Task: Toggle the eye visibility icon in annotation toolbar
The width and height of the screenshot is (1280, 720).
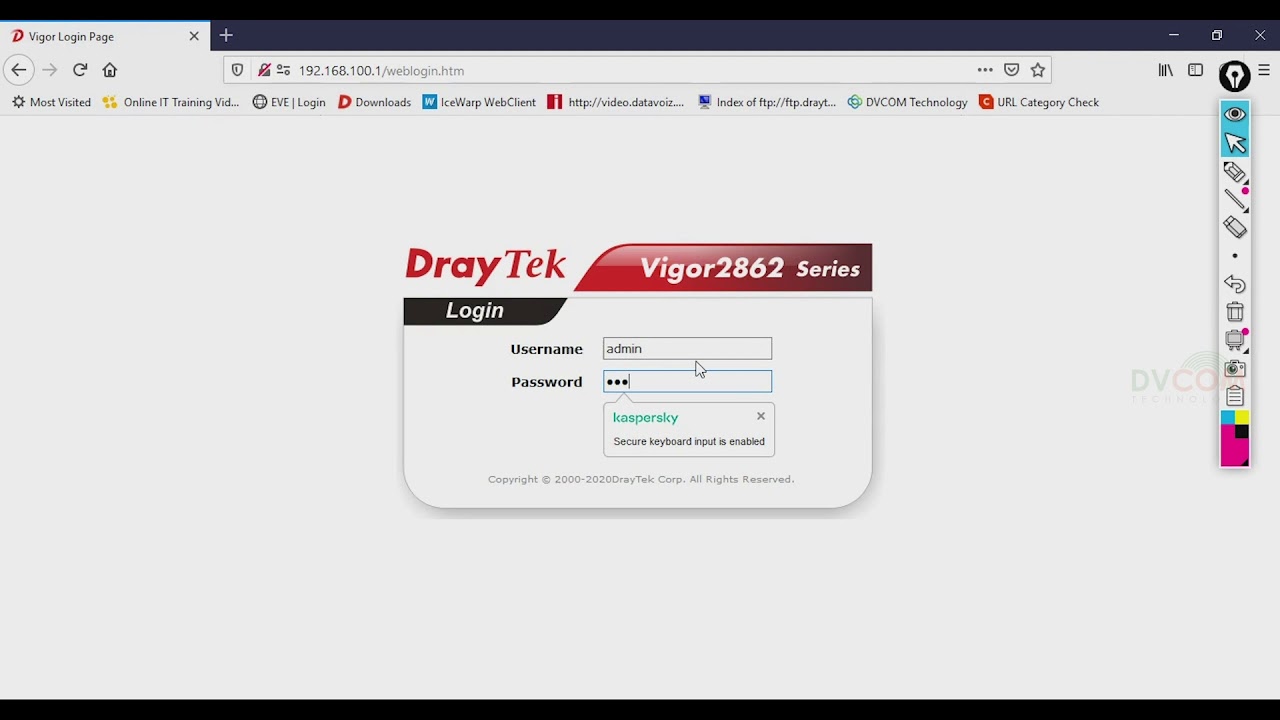Action: tap(1235, 114)
